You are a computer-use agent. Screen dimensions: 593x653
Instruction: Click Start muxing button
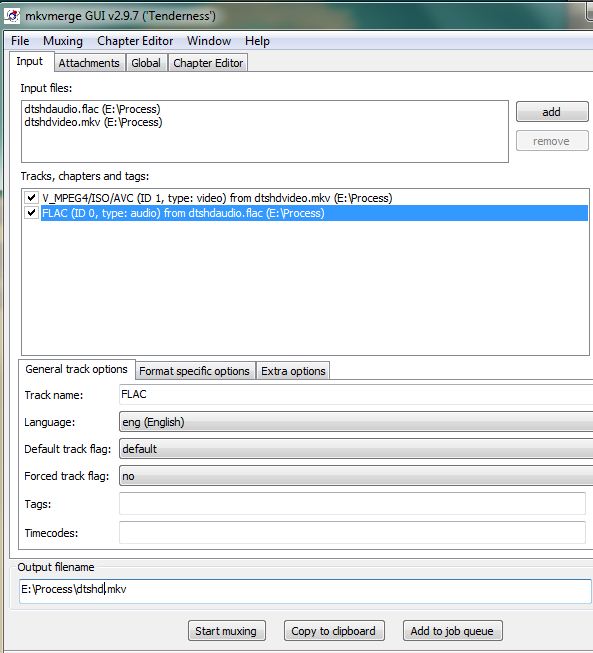tap(227, 631)
